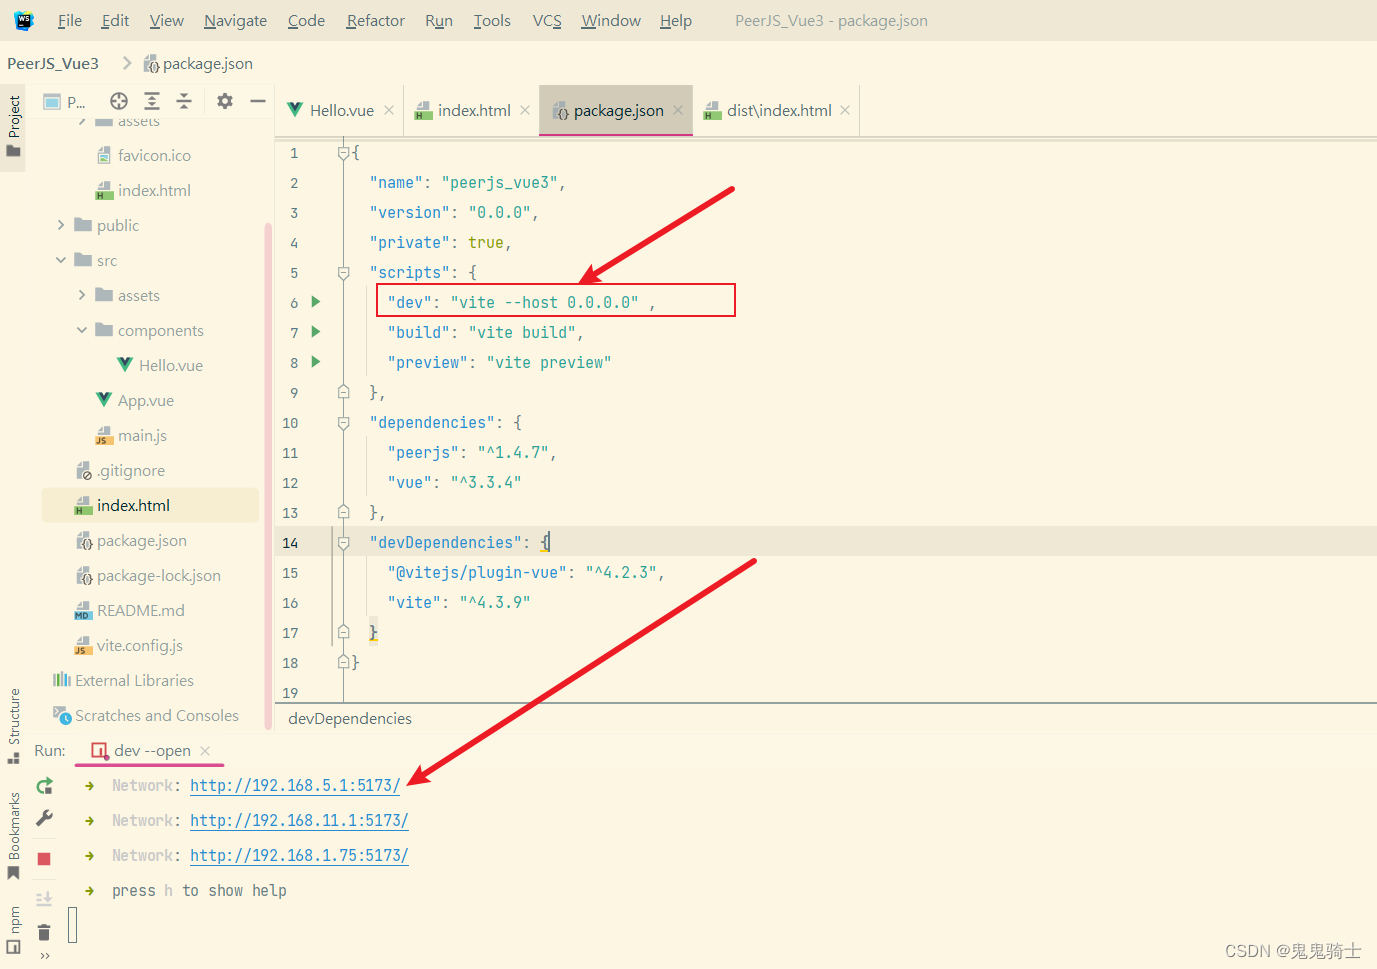Select Hello.vue in project tree

pos(171,366)
